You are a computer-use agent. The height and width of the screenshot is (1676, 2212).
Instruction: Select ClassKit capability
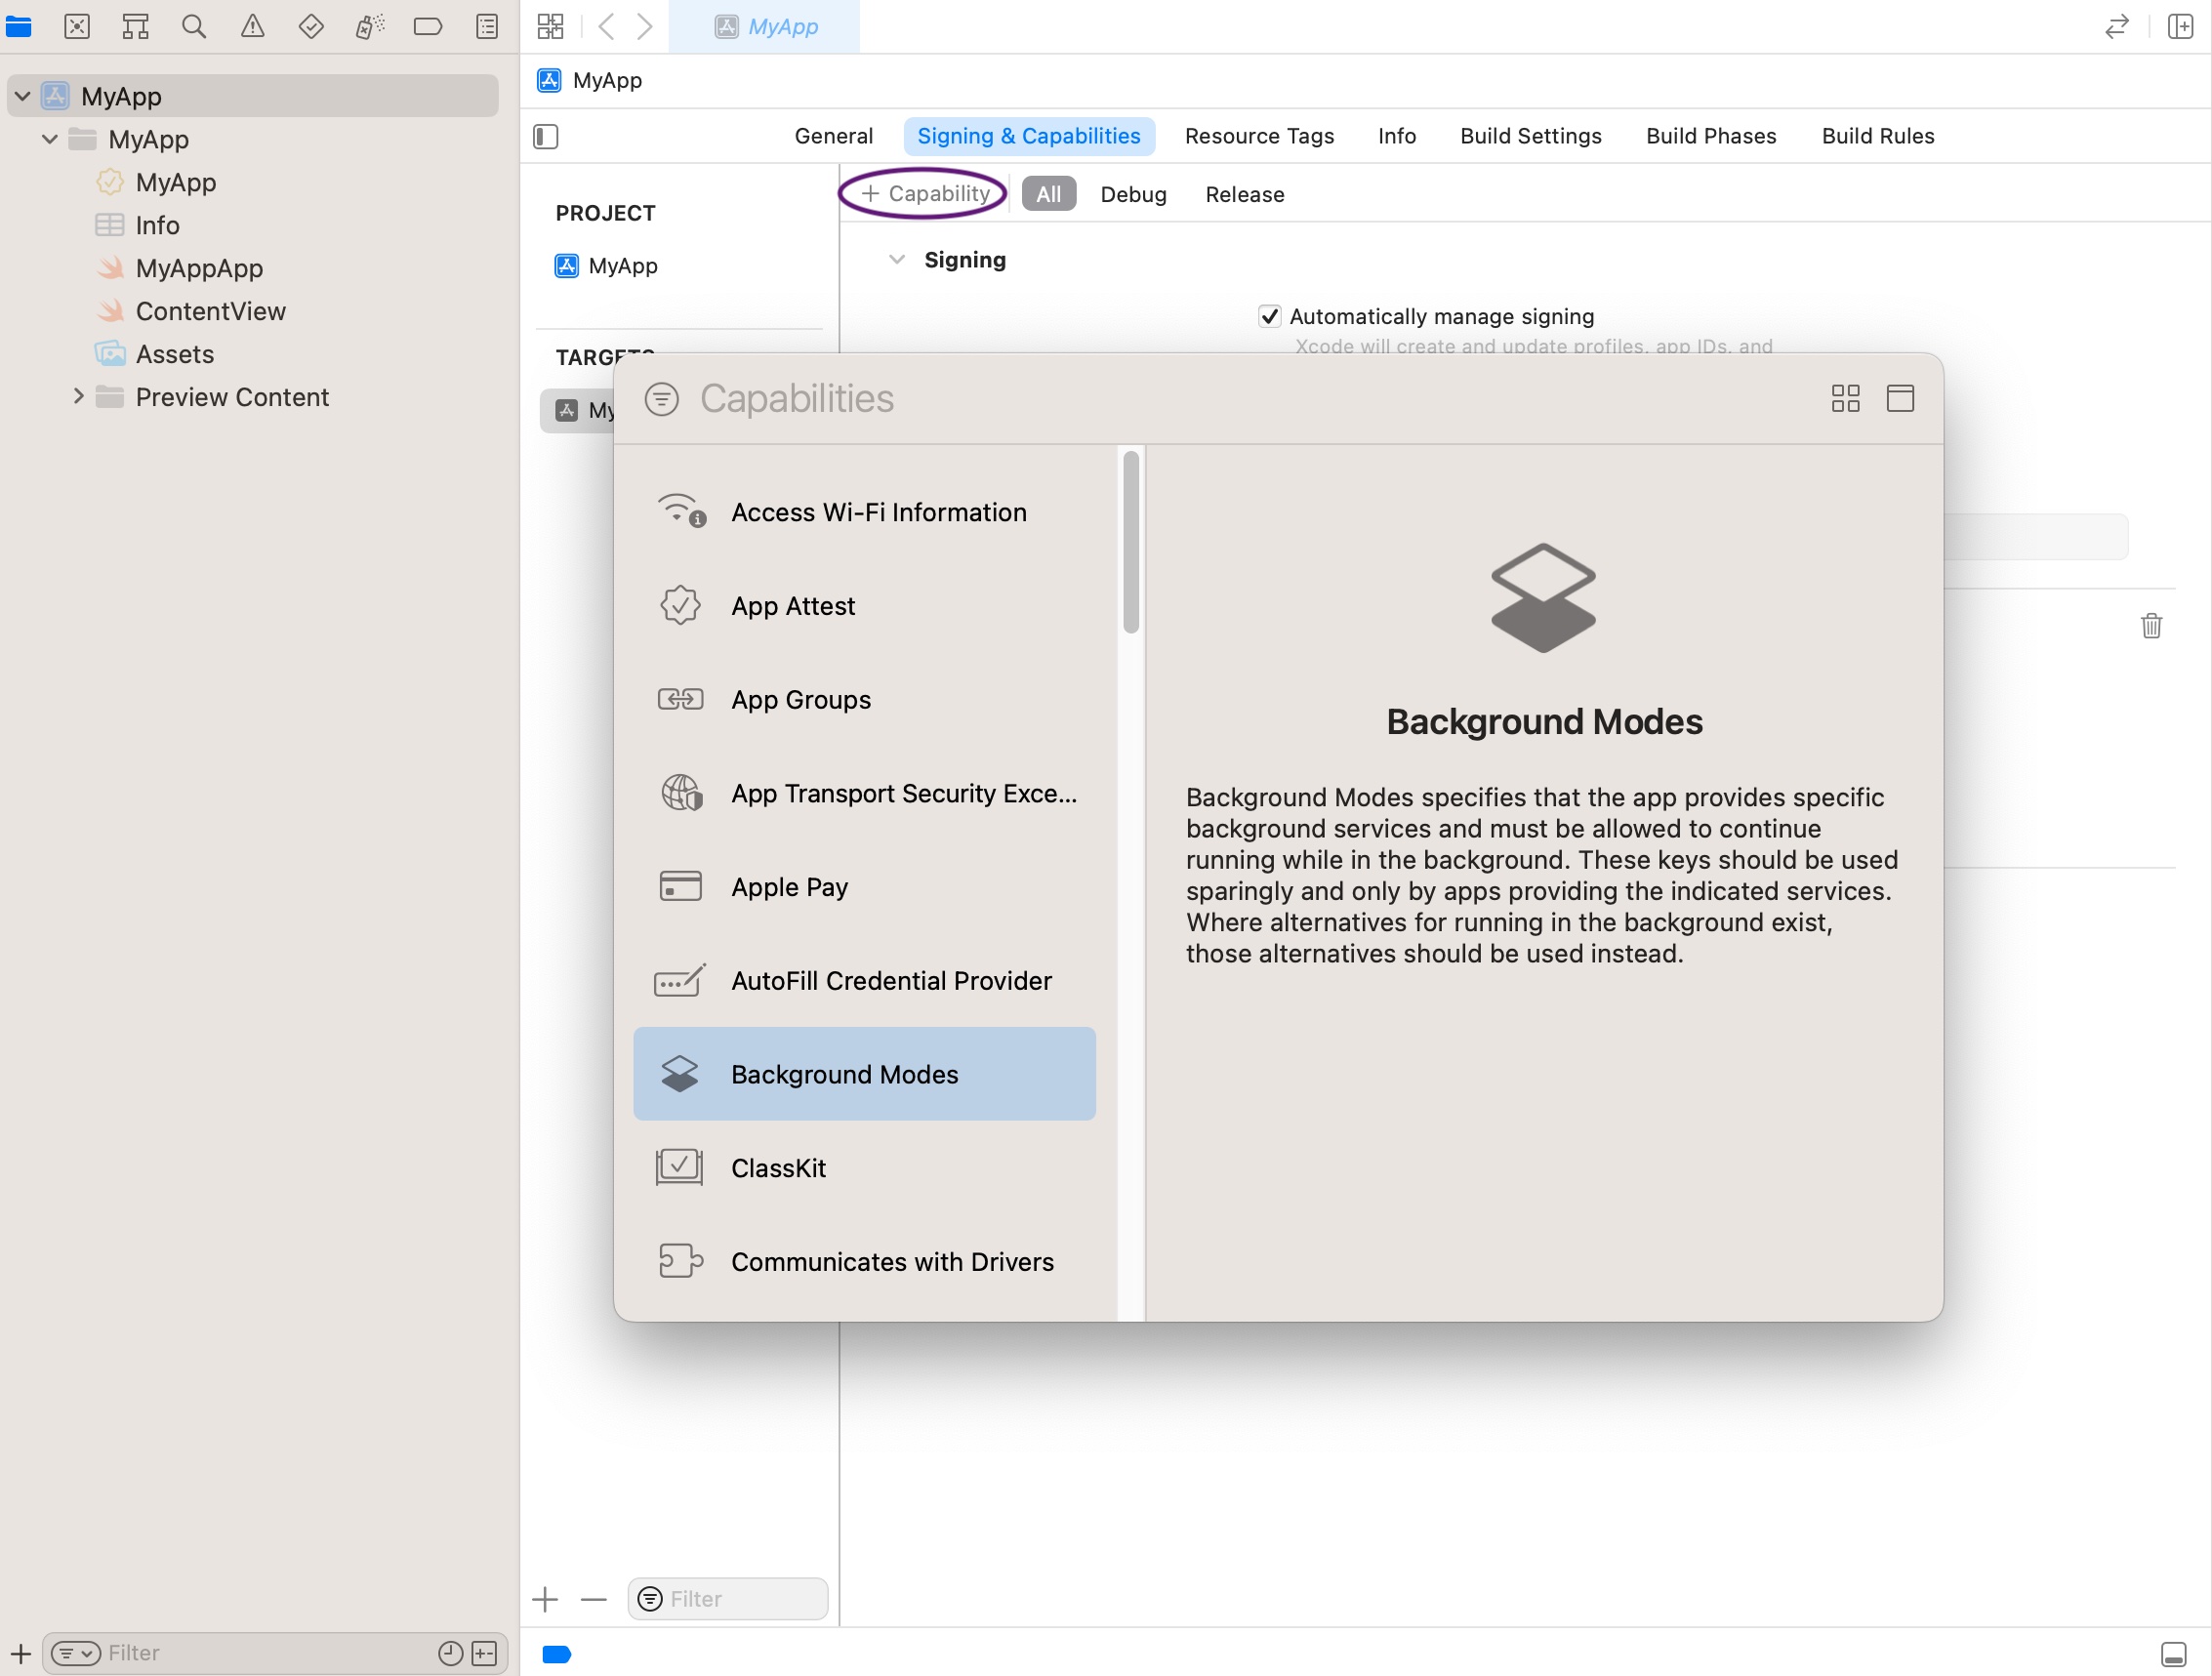[865, 1168]
